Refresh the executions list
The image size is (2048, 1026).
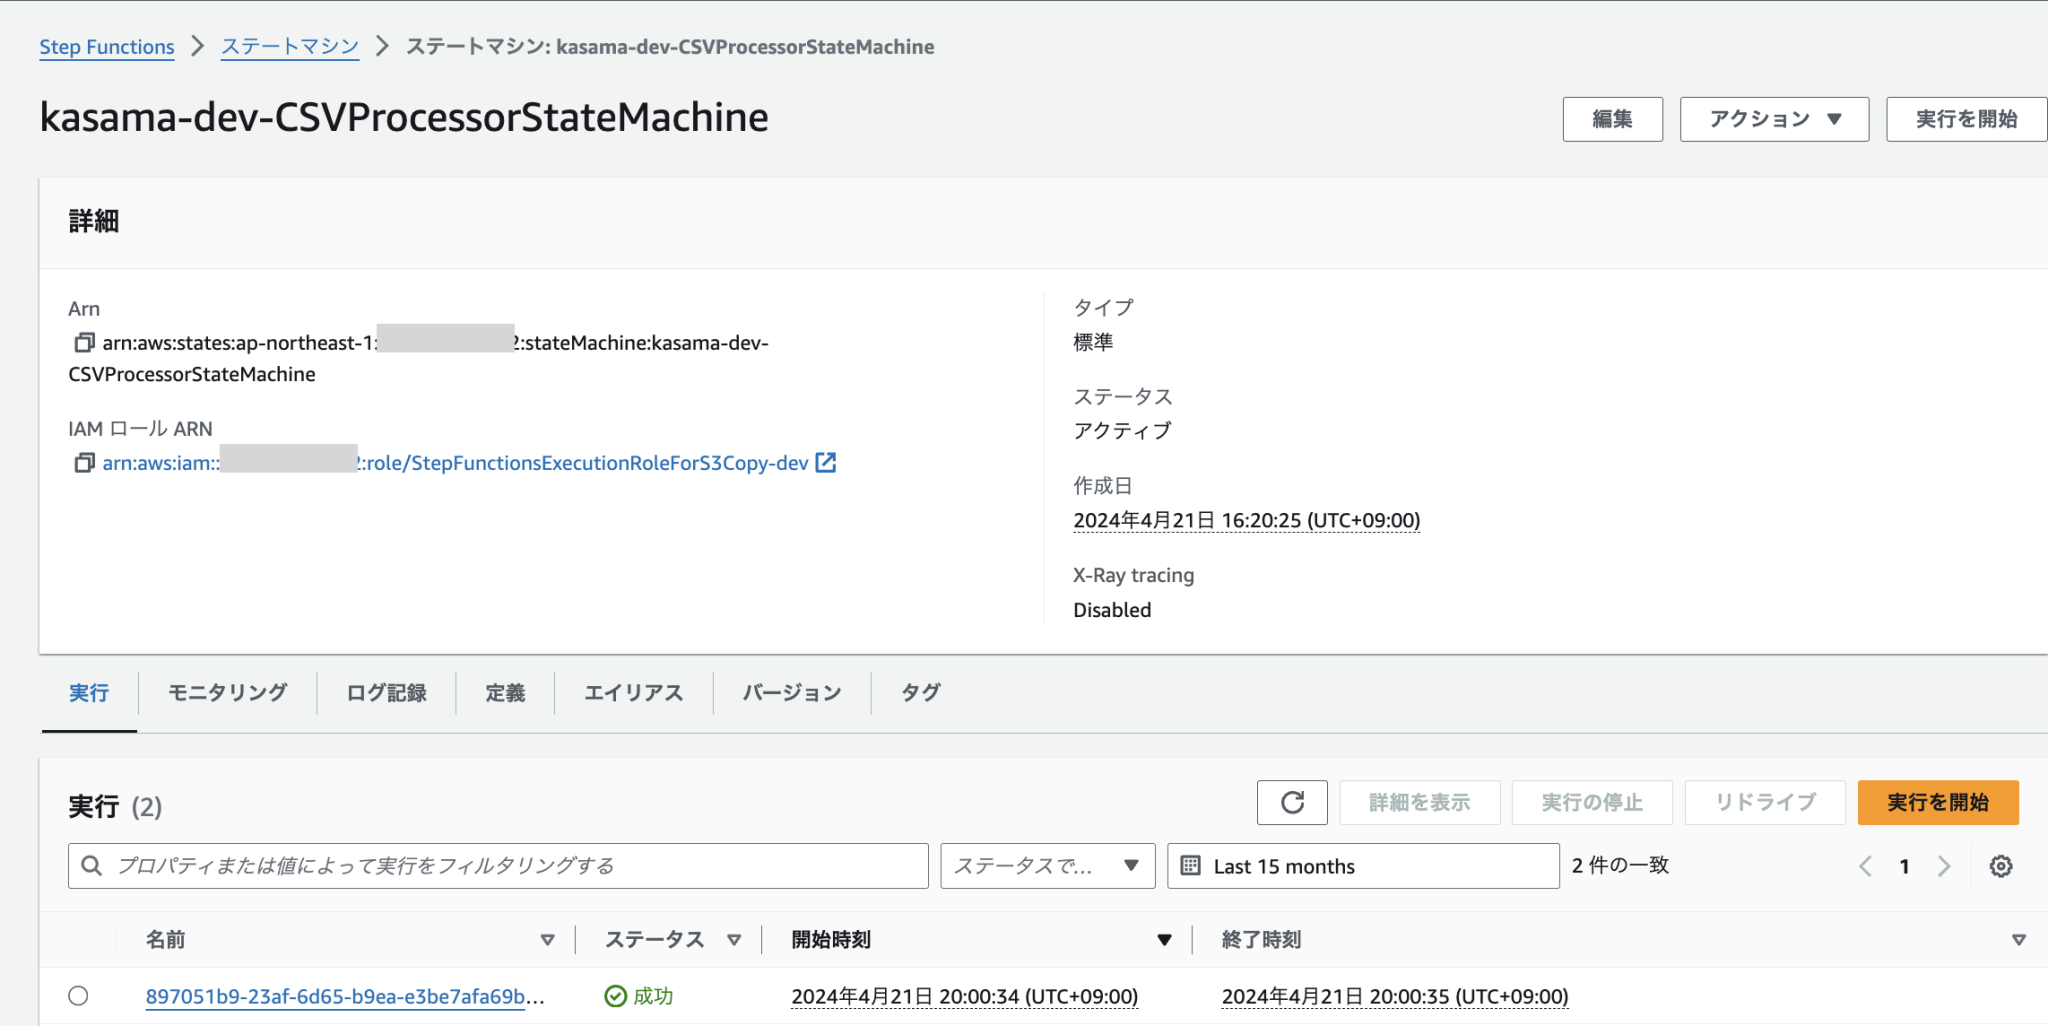[1292, 802]
